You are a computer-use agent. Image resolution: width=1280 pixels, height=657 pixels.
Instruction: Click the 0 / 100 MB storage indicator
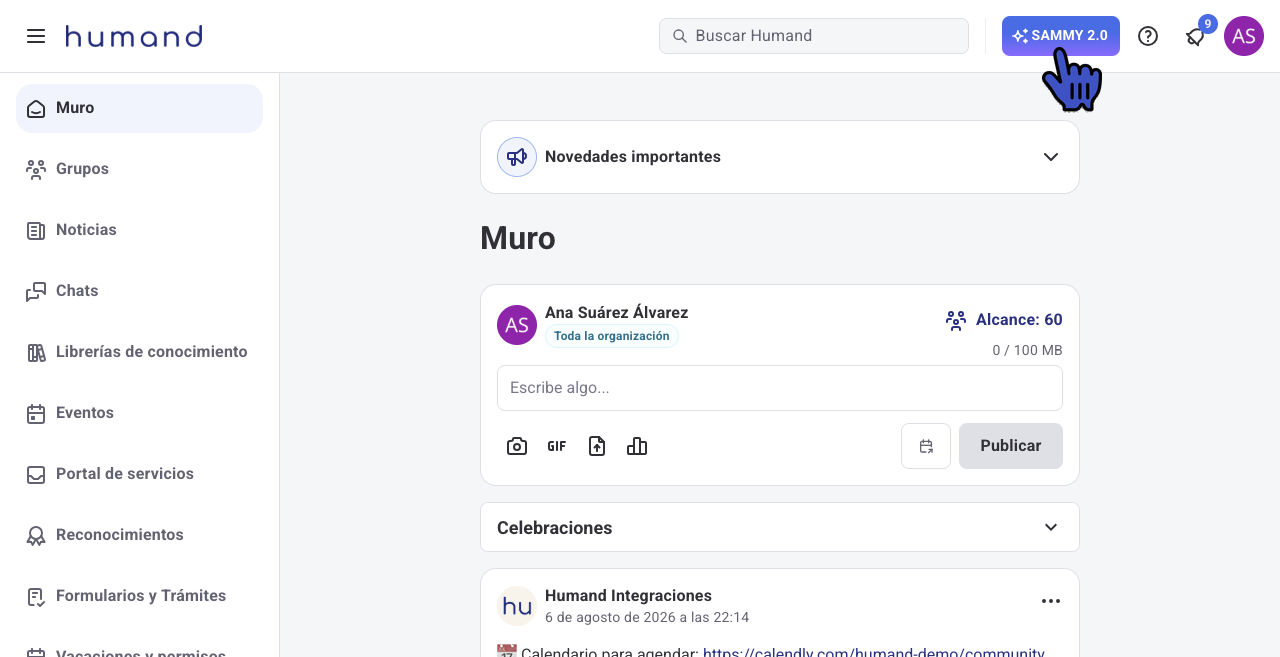pos(1027,351)
